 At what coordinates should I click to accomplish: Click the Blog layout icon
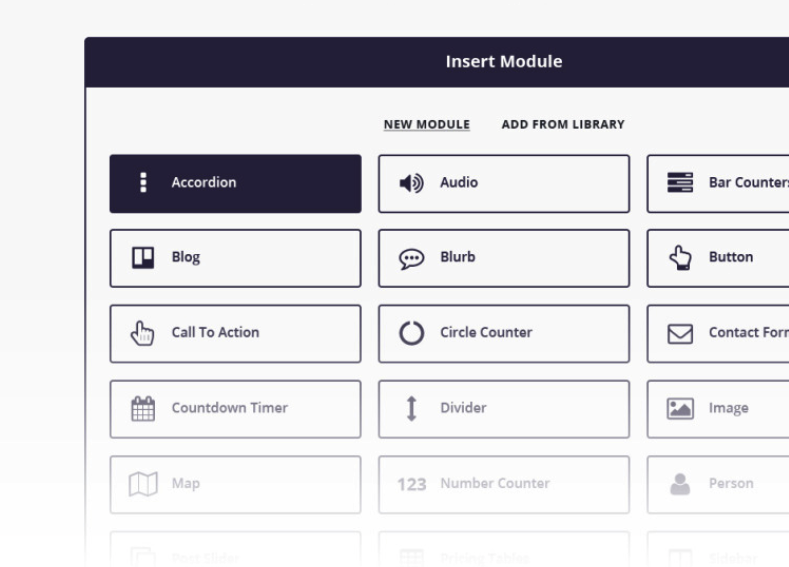[x=143, y=258]
